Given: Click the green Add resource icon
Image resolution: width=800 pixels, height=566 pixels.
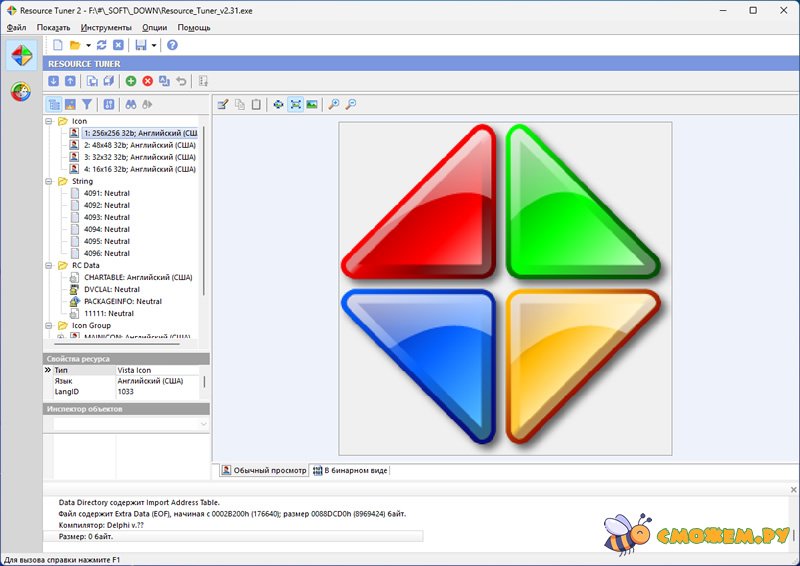Looking at the screenshot, I should pos(131,81).
